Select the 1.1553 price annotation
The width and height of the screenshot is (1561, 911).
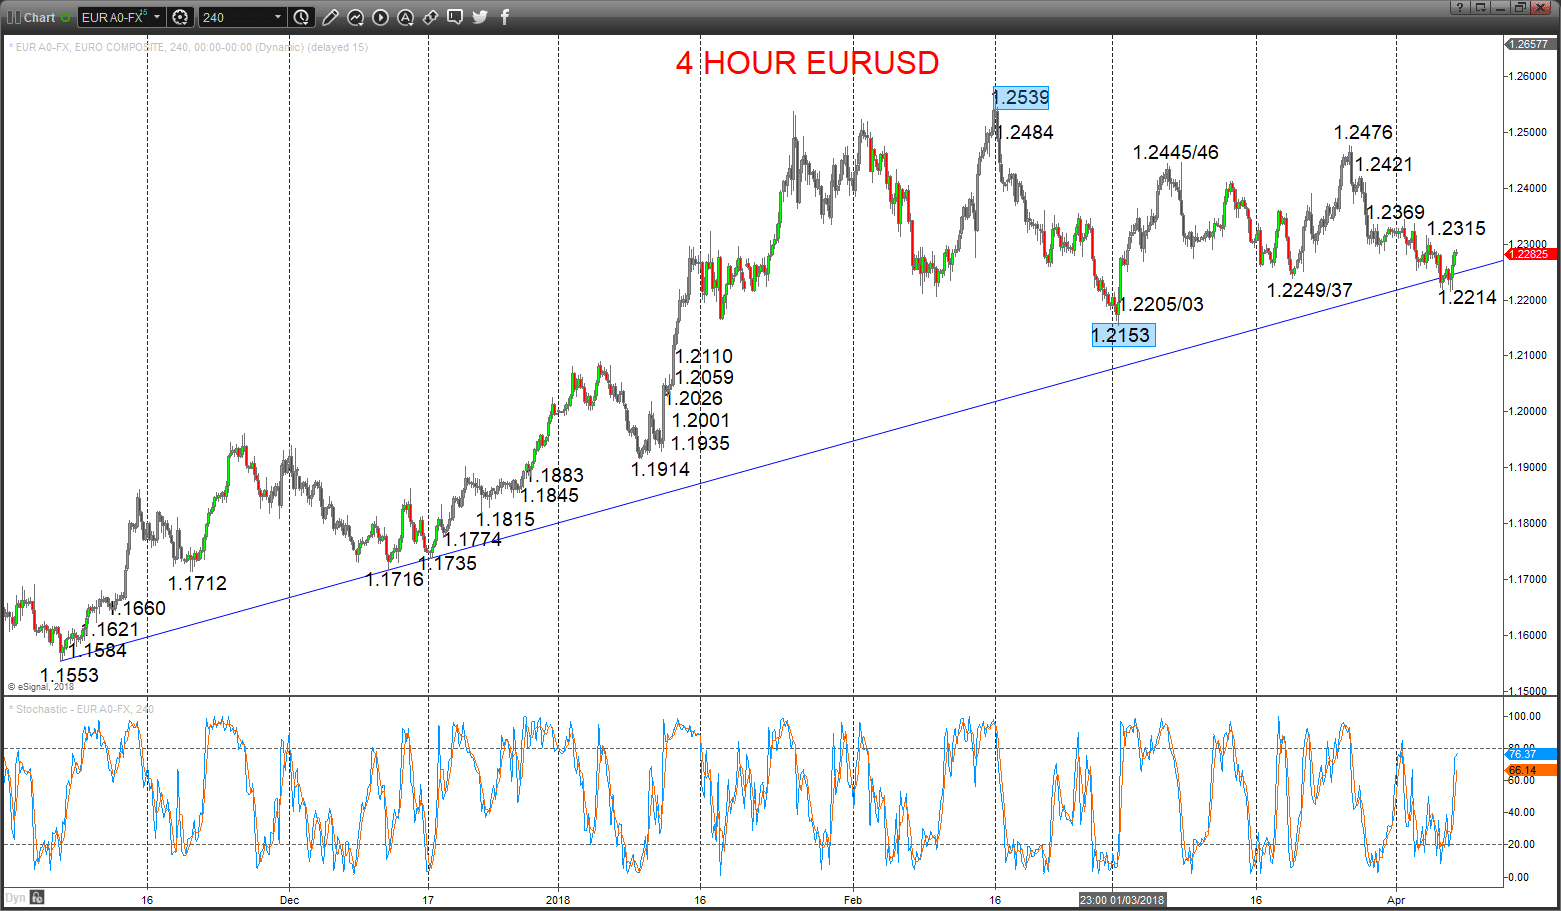(69, 675)
